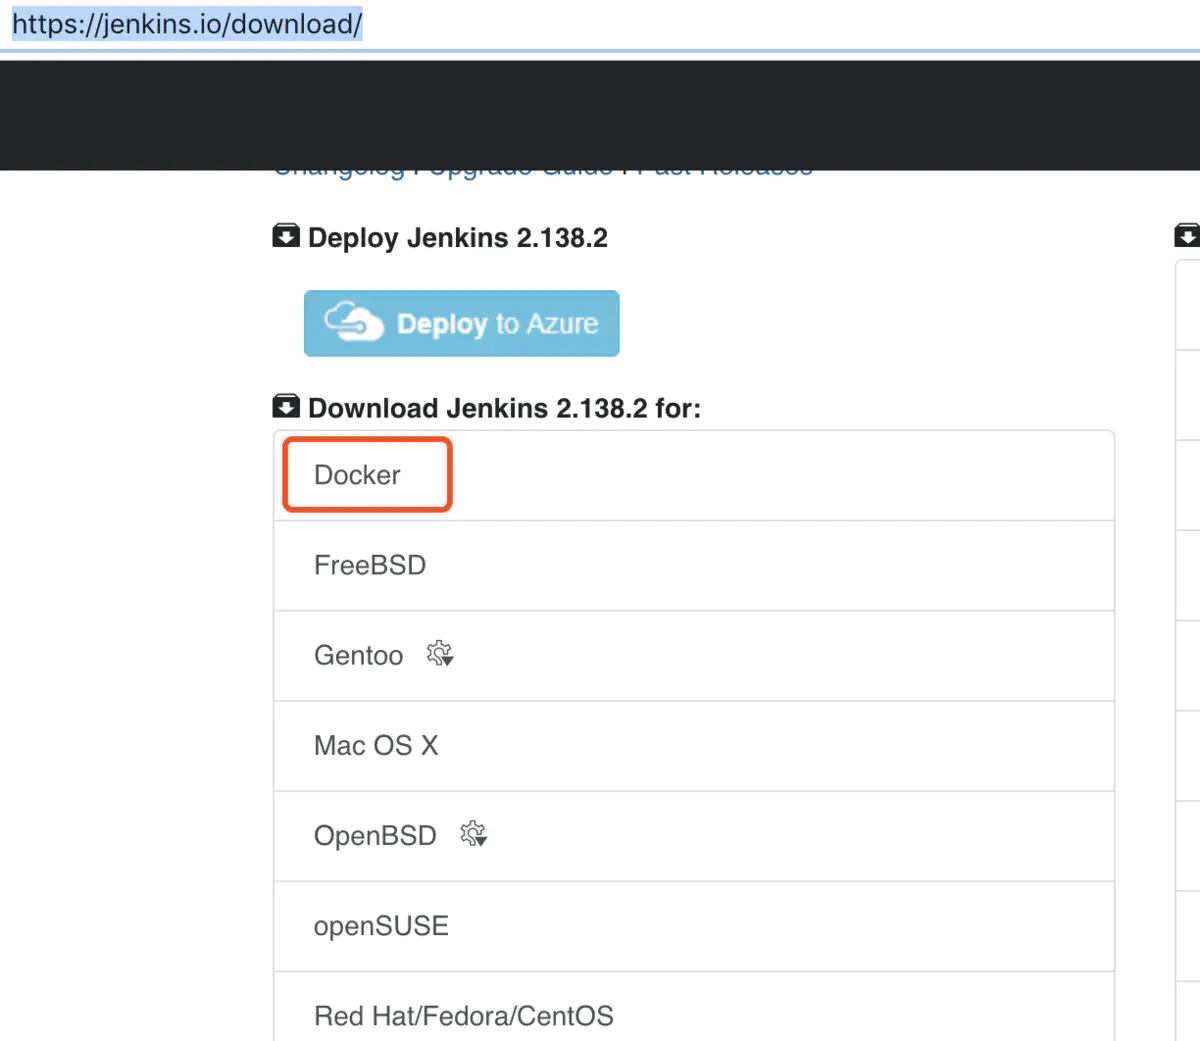Click the cloud icon in Azure button
This screenshot has width=1200, height=1041.
click(353, 322)
